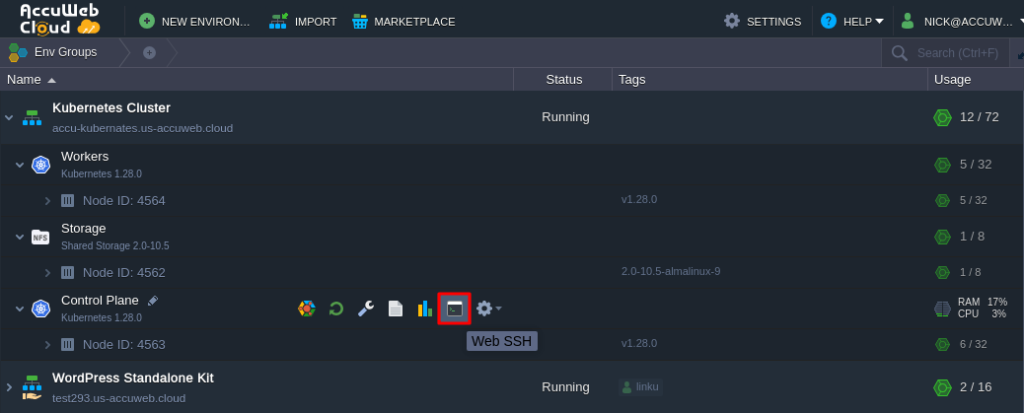Open Control Plane gear additional options dropdown
The image size is (1024, 413).
[x=488, y=309]
